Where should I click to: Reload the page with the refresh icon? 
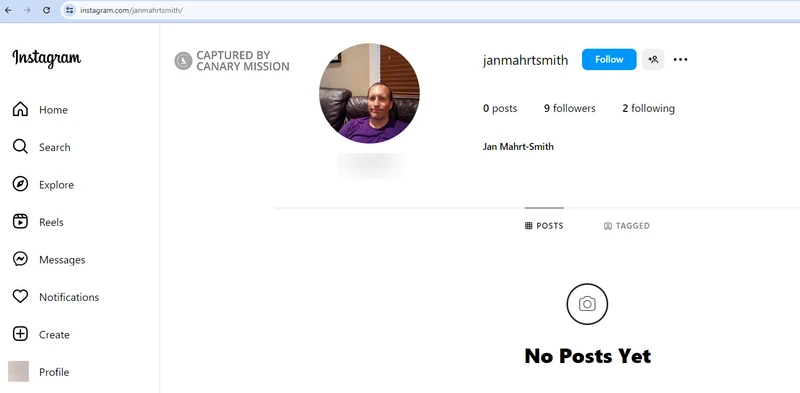[46, 10]
